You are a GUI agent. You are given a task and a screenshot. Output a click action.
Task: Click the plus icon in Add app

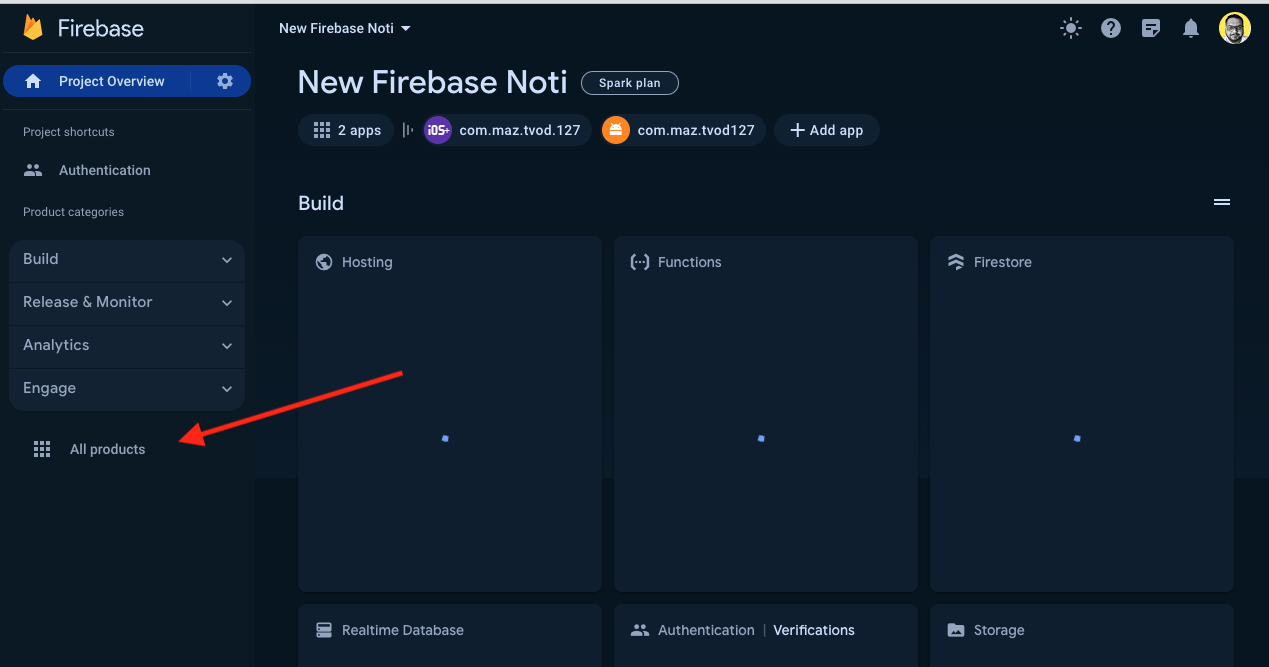[797, 130]
